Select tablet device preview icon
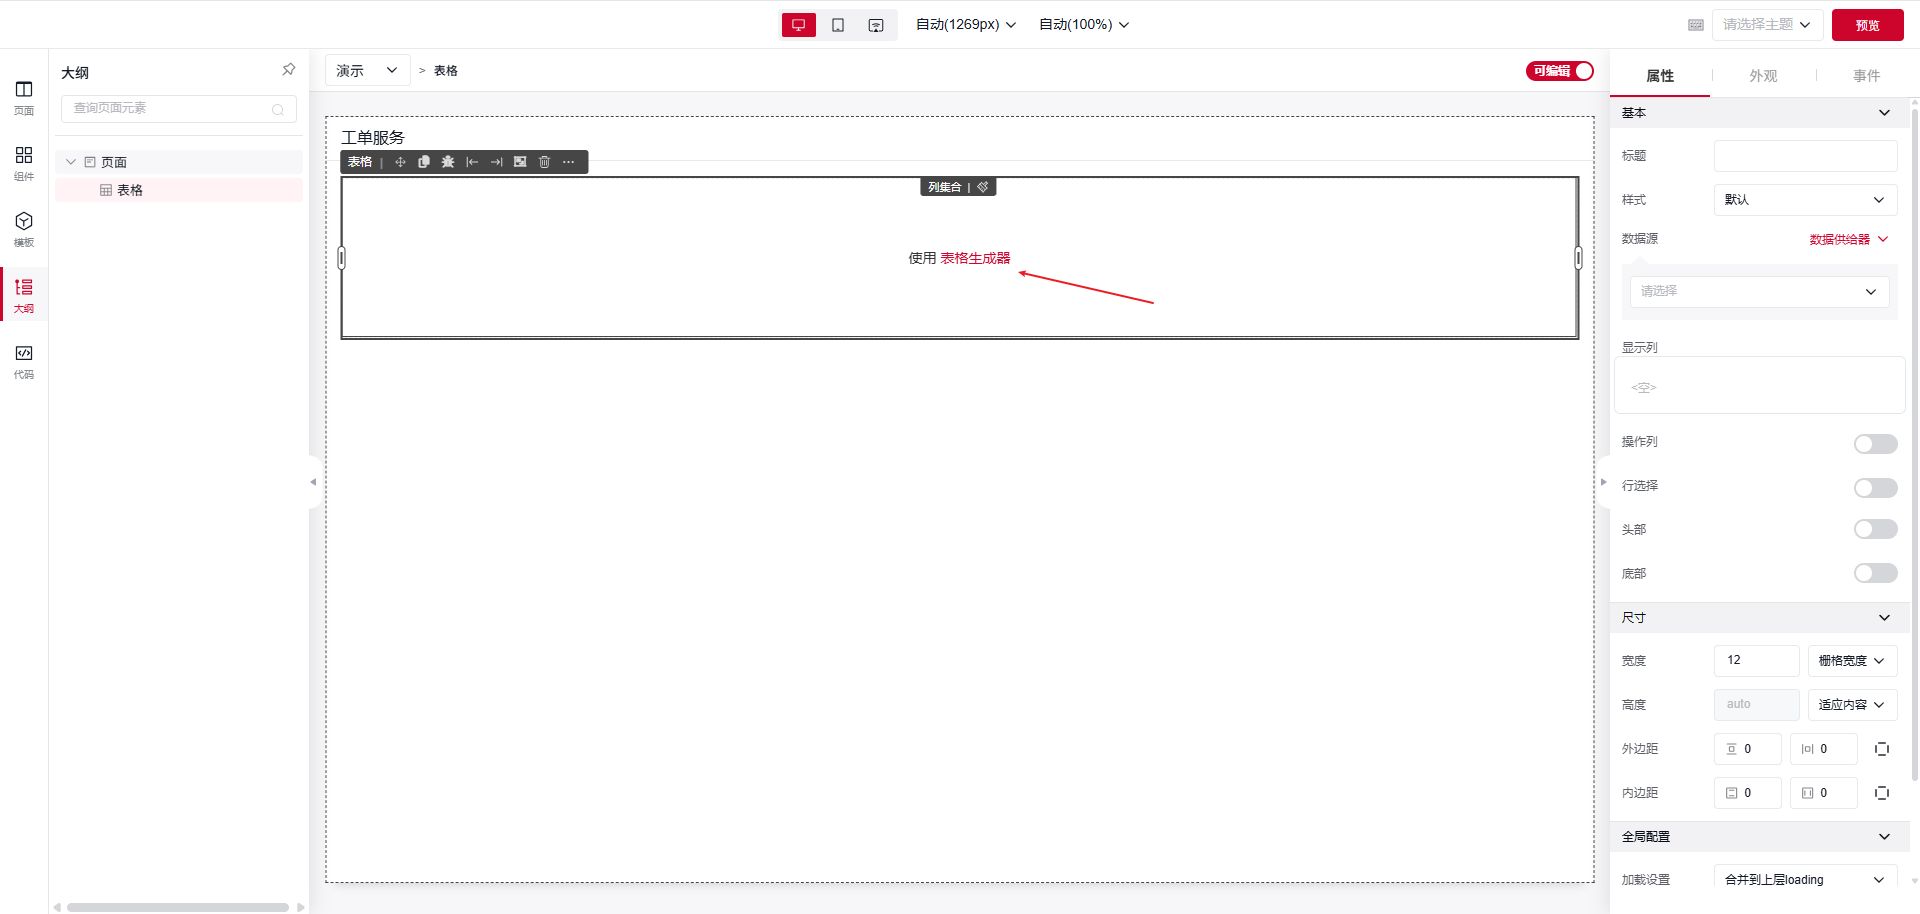Viewport: 1920px width, 914px height. [x=838, y=25]
